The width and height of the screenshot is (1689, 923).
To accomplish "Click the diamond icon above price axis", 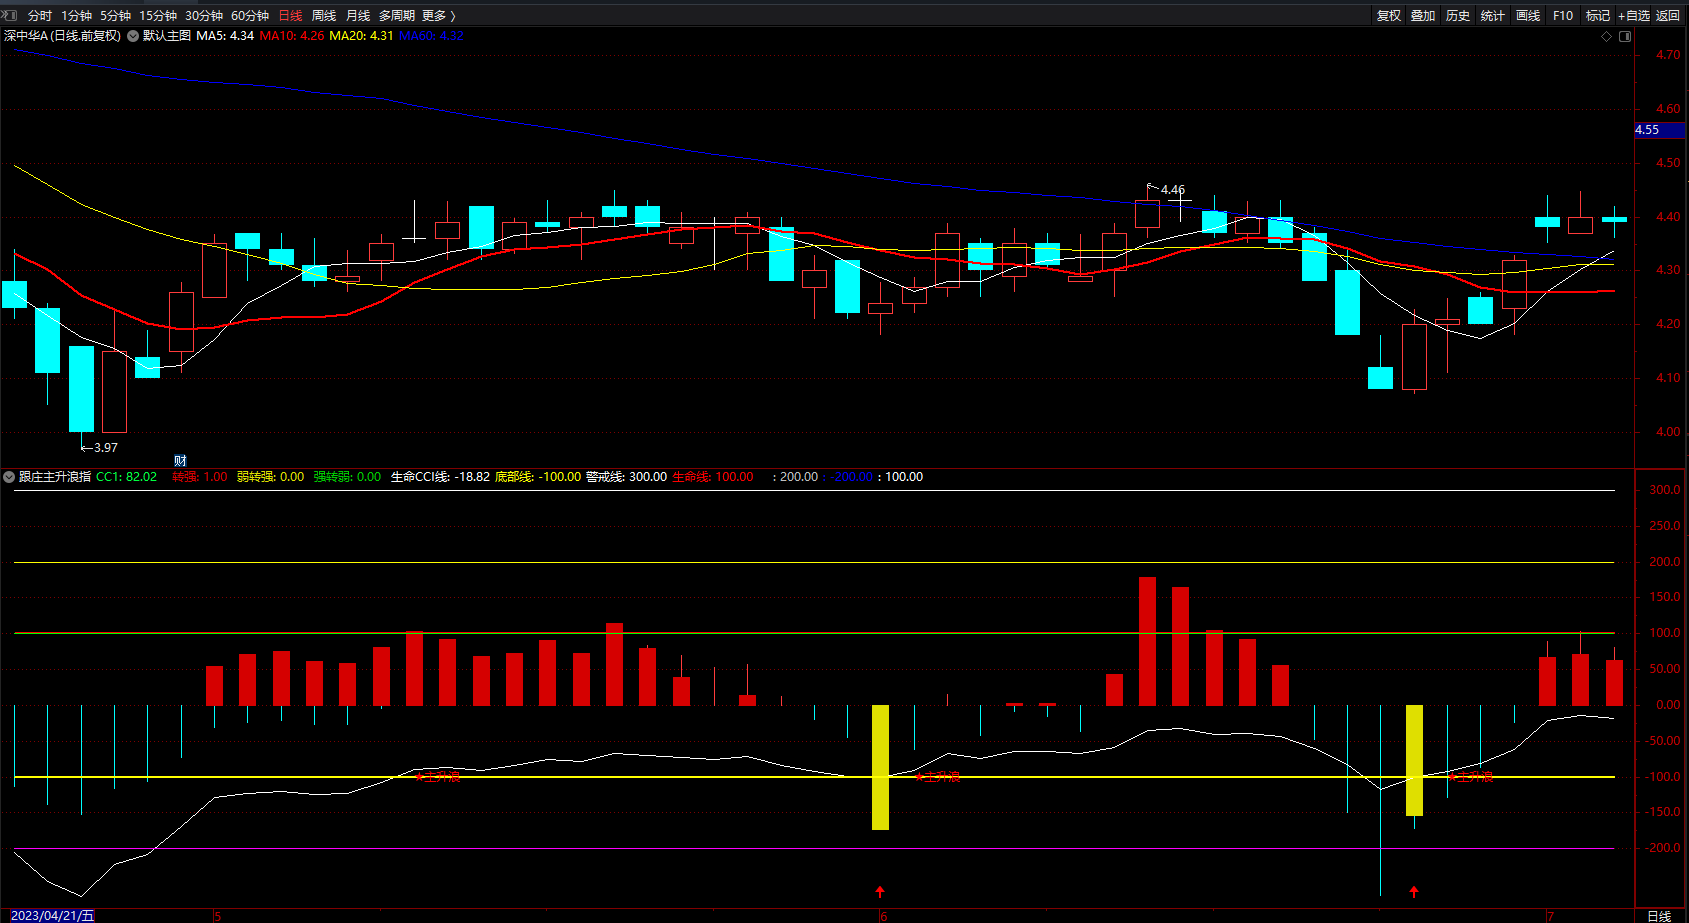I will (1607, 36).
